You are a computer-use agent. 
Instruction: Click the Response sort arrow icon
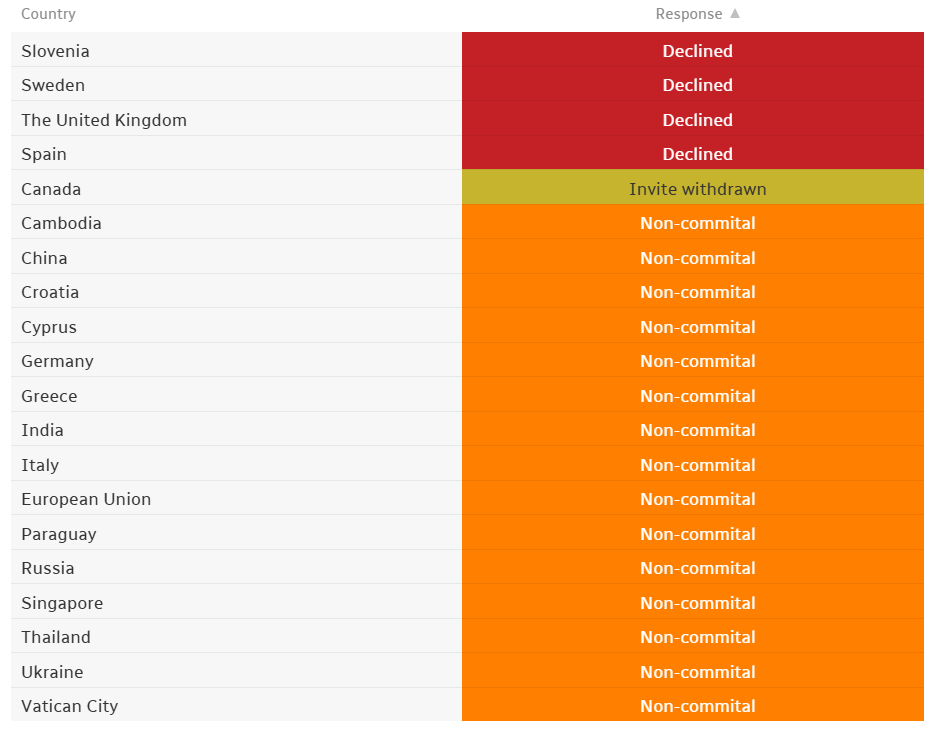[x=735, y=14]
